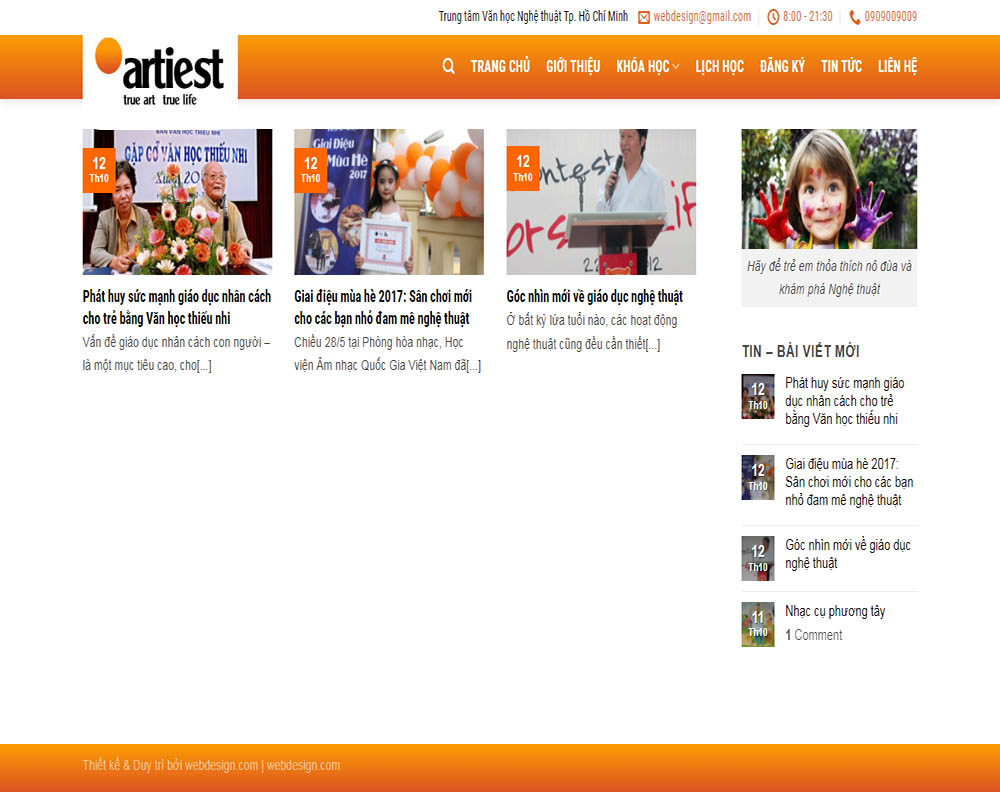Open the search magnifier icon in navbar
This screenshot has height=792, width=1000.
448,66
